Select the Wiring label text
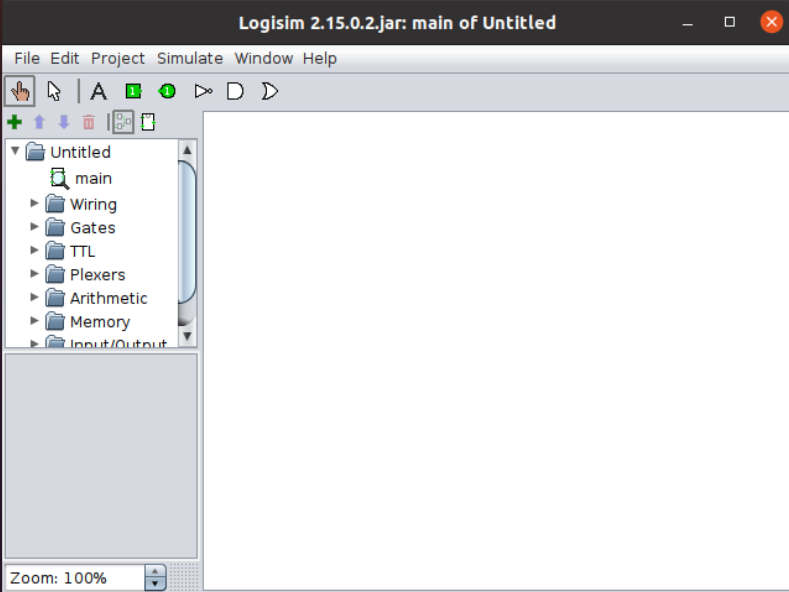The height and width of the screenshot is (592, 789). tap(94, 204)
